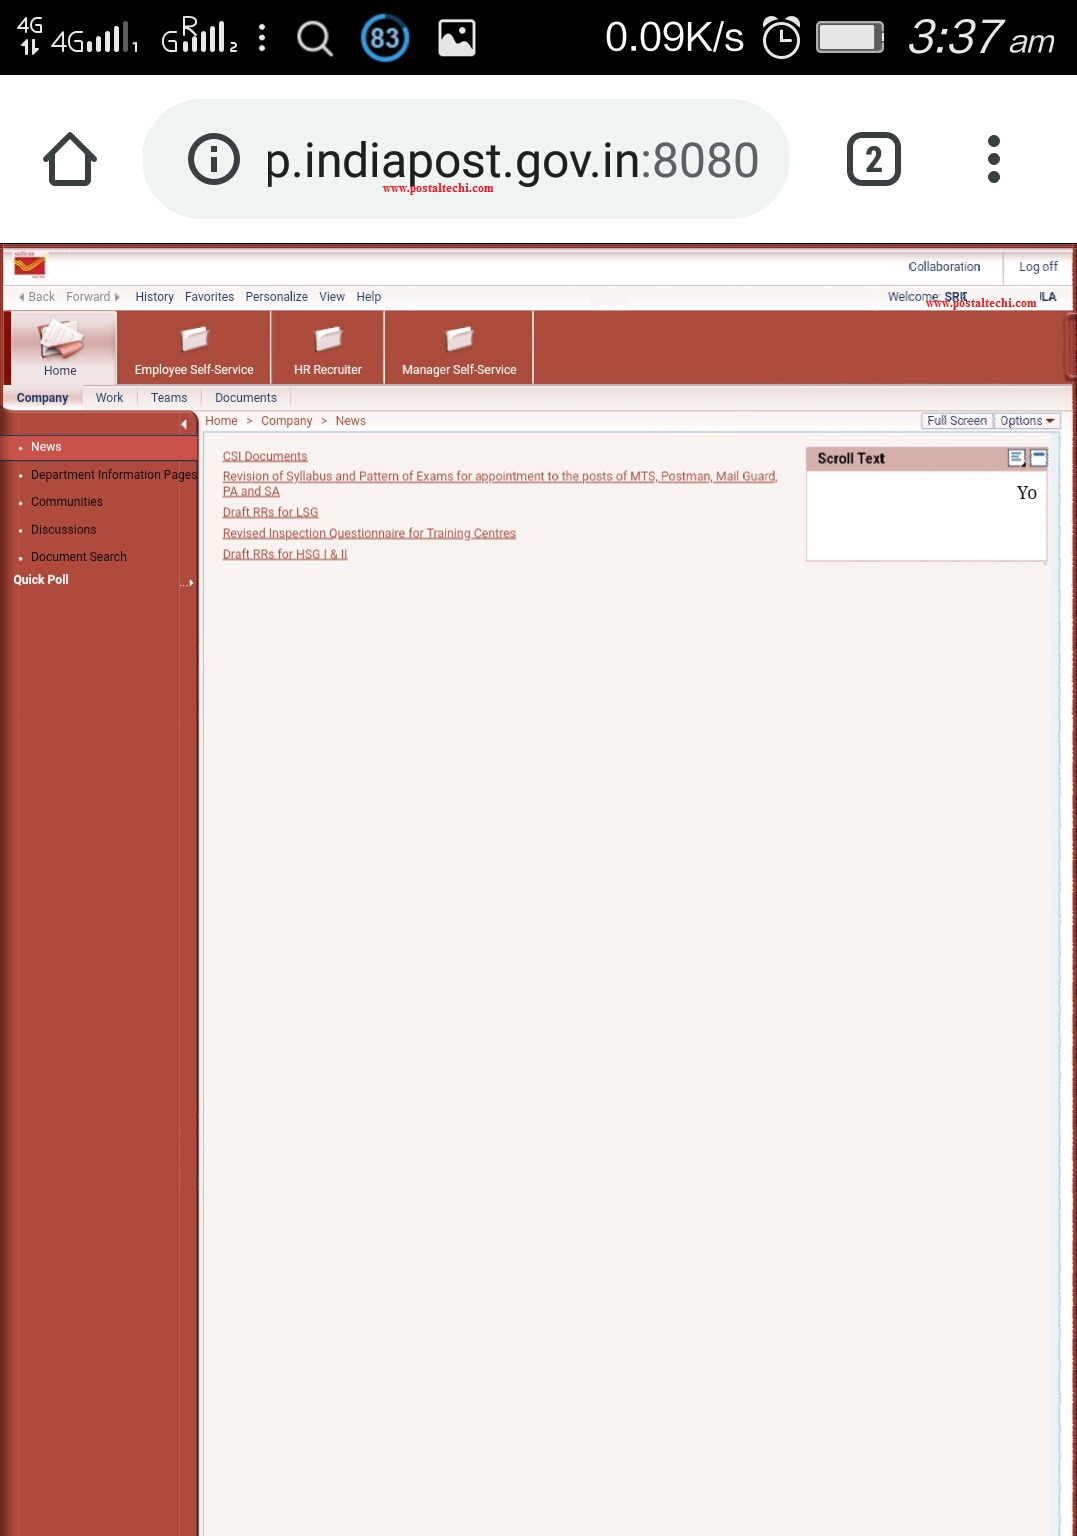This screenshot has width=1077, height=1536.
Task: Go Back in portal navigation
Action: 36,297
